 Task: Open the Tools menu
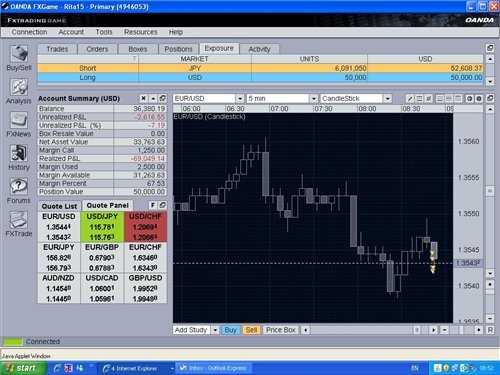pos(104,32)
